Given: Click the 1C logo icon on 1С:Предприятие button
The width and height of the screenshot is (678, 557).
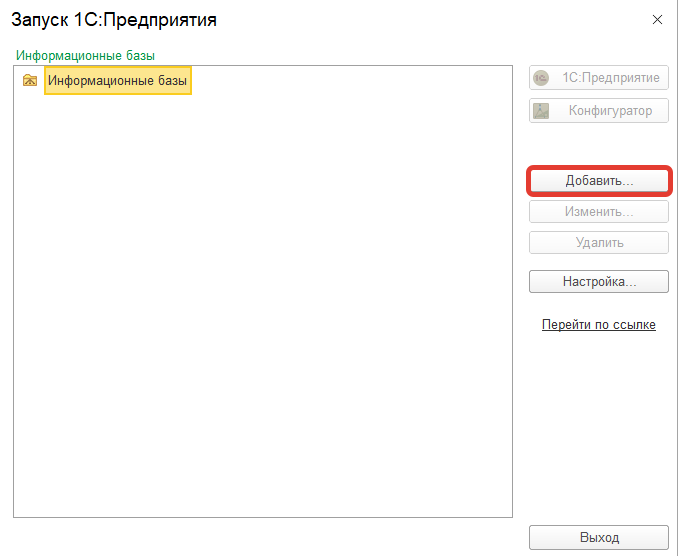Looking at the screenshot, I should 541,78.
